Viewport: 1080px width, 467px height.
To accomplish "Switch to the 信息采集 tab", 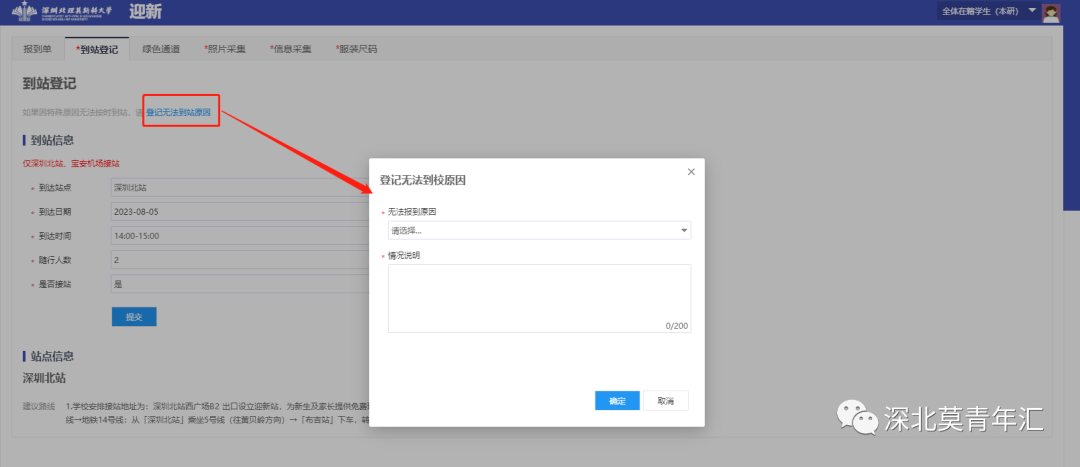I will point(291,49).
